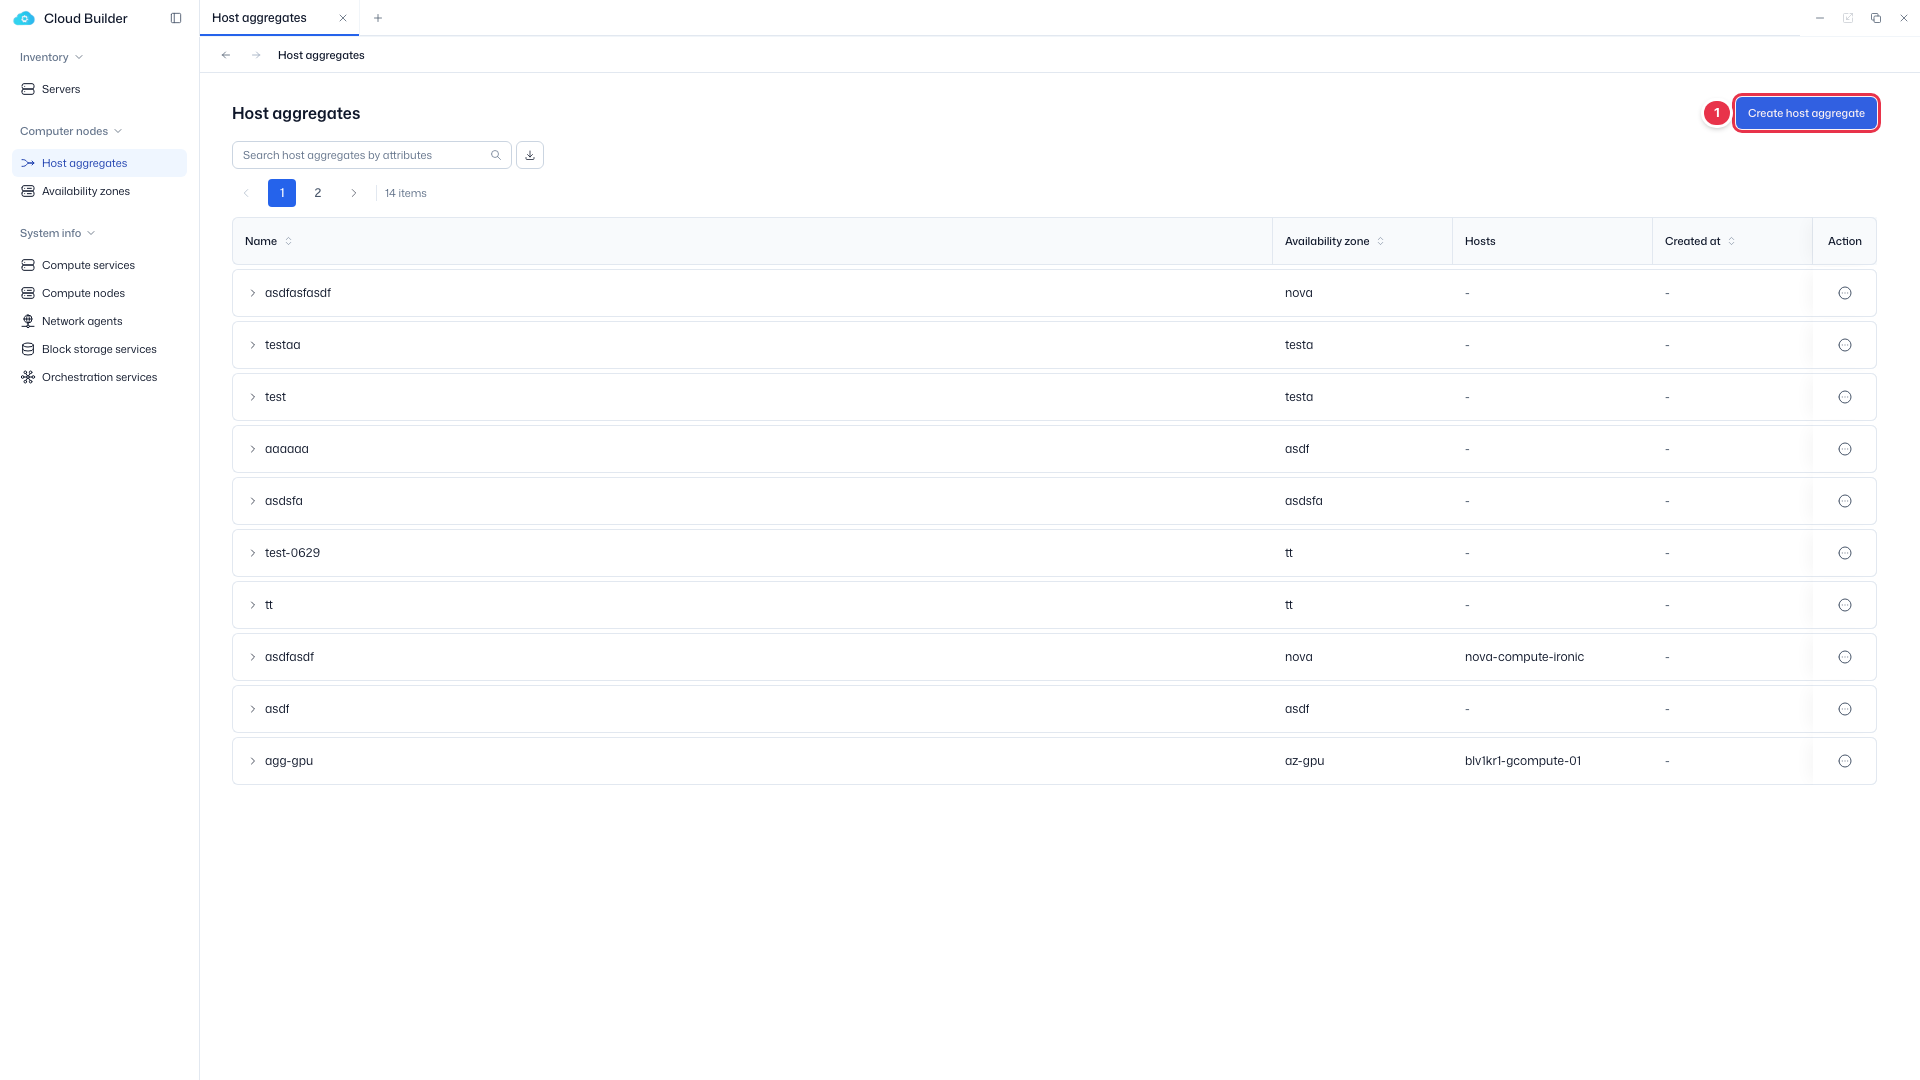
Task: Go forward with the navigation arrow
Action: pos(256,55)
